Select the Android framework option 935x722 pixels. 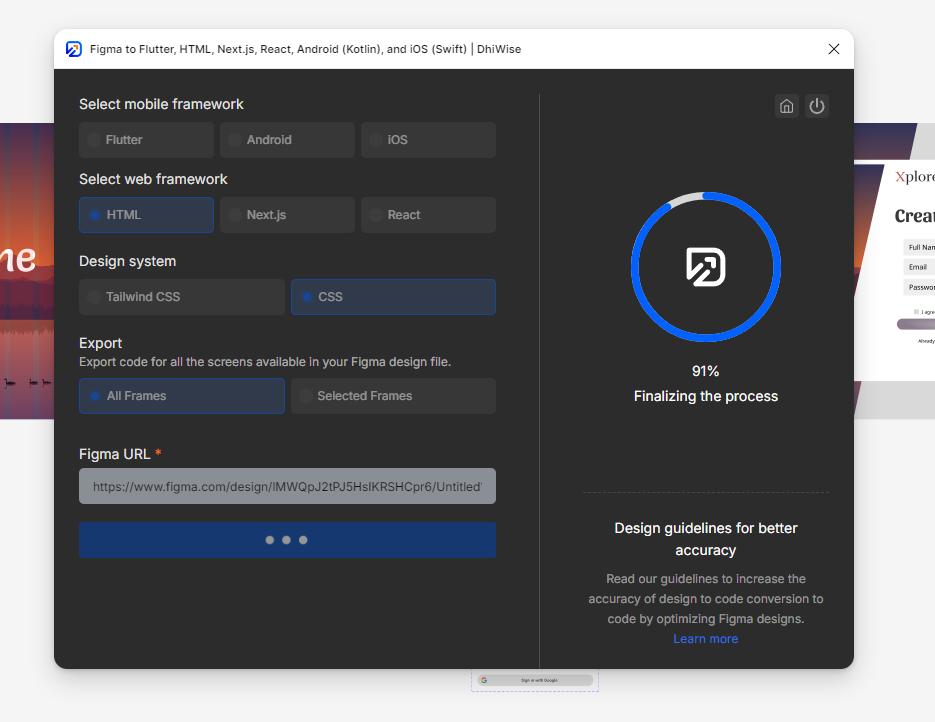tap(287, 140)
